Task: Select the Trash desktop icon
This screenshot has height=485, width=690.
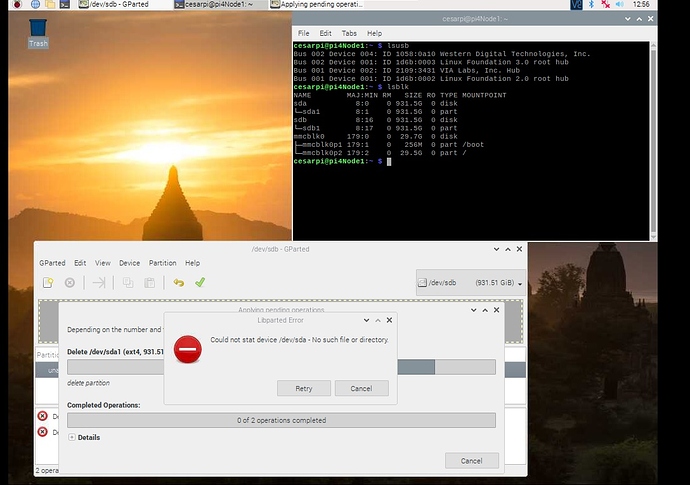Action: pyautogui.click(x=38, y=33)
